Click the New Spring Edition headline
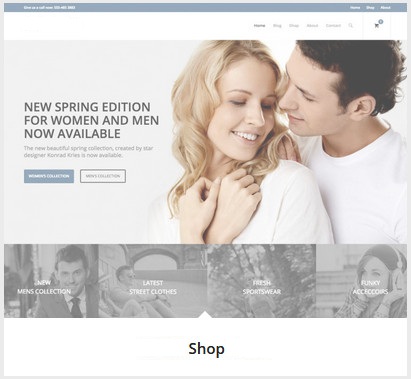The image size is (411, 379). [91, 120]
